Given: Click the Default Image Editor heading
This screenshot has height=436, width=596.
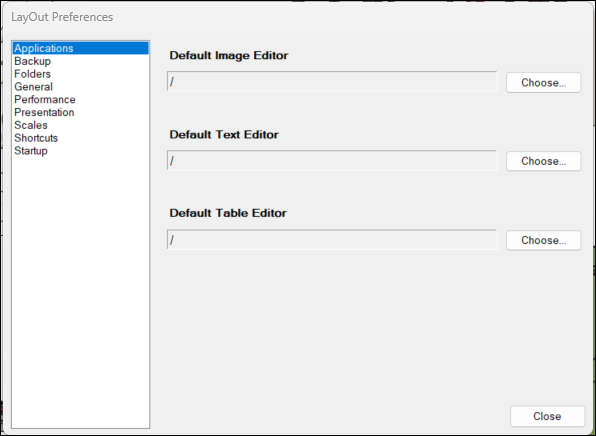Looking at the screenshot, I should click(229, 55).
